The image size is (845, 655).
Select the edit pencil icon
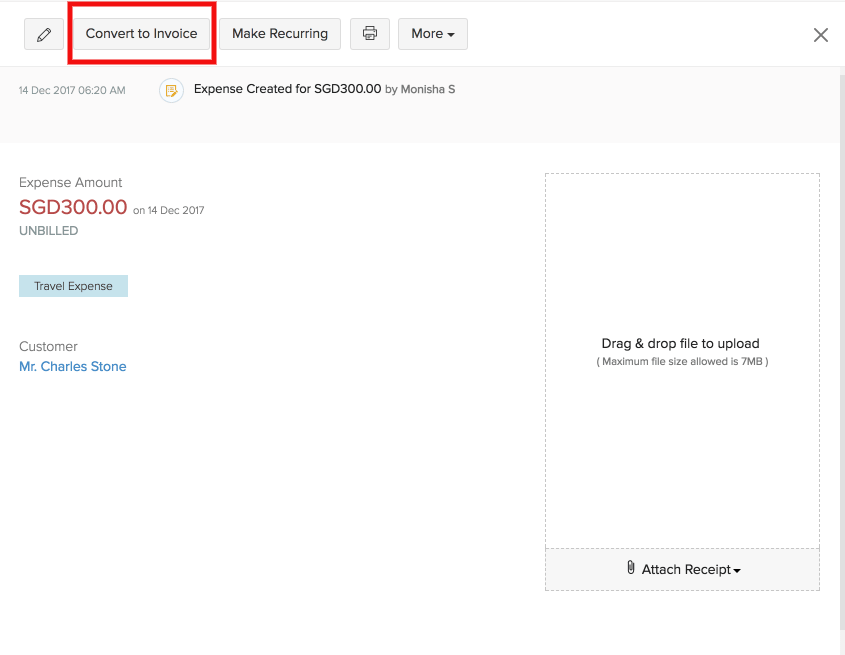43,33
